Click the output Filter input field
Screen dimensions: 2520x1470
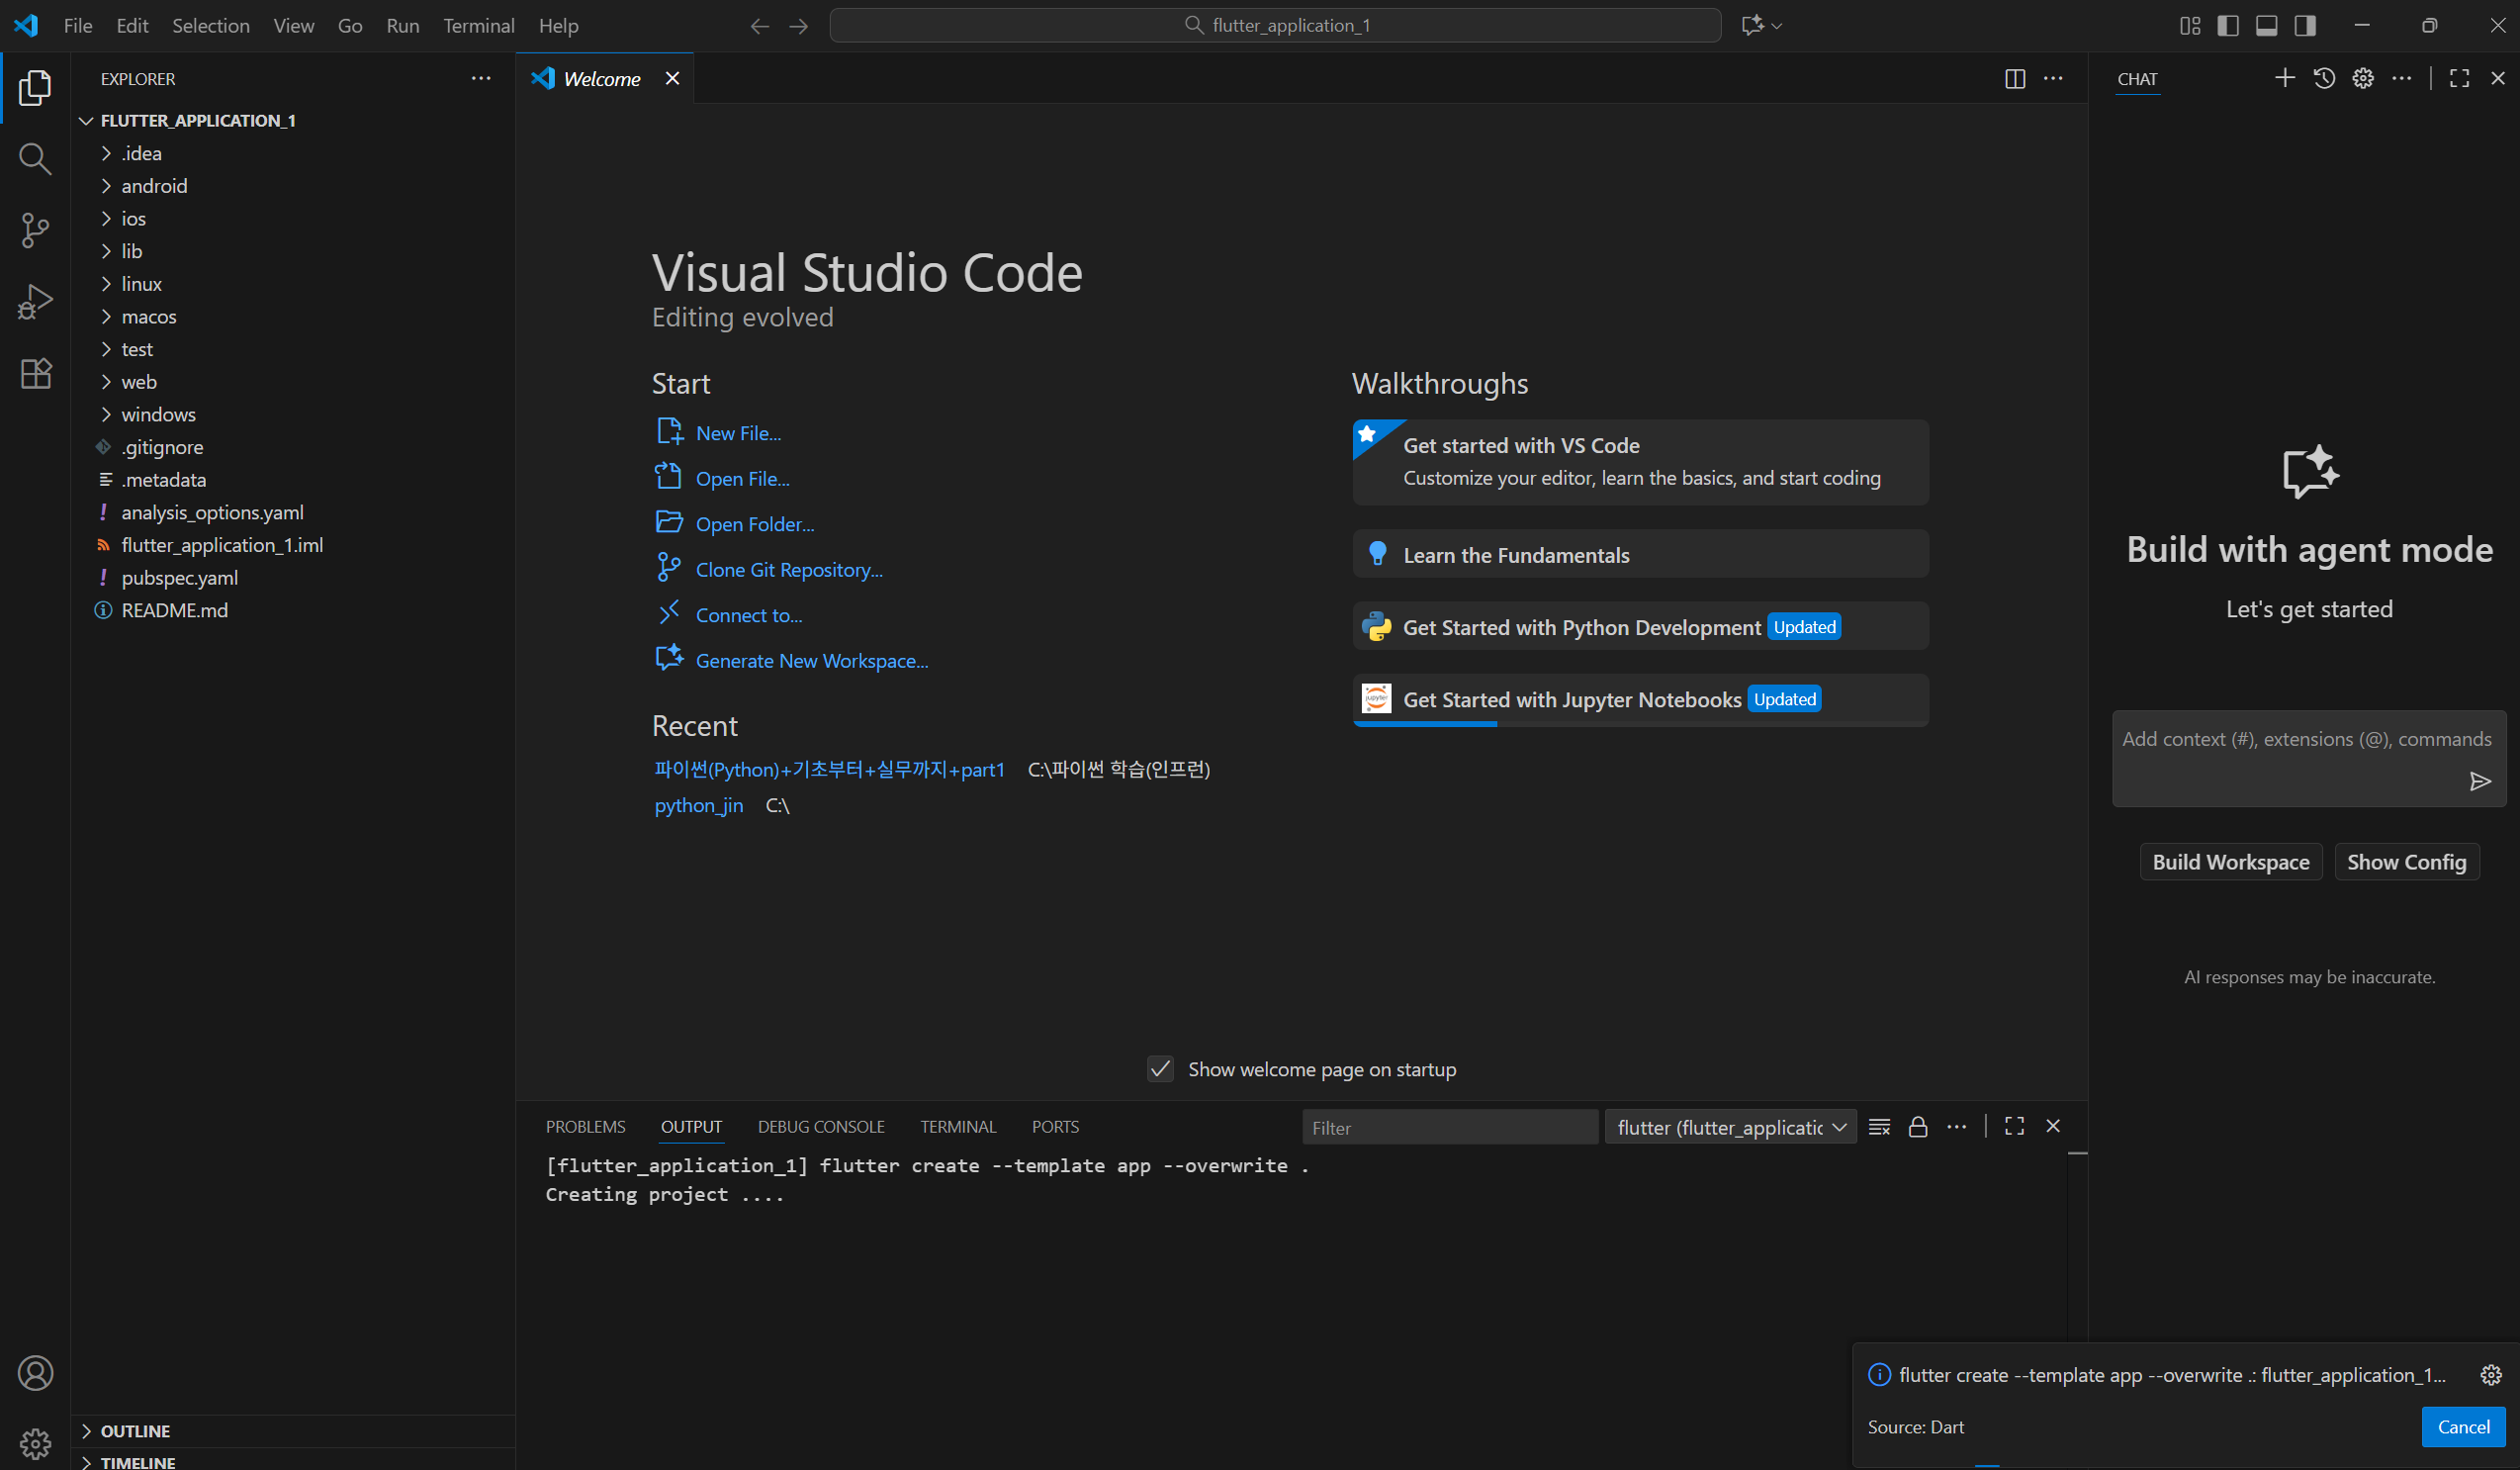click(1448, 1128)
